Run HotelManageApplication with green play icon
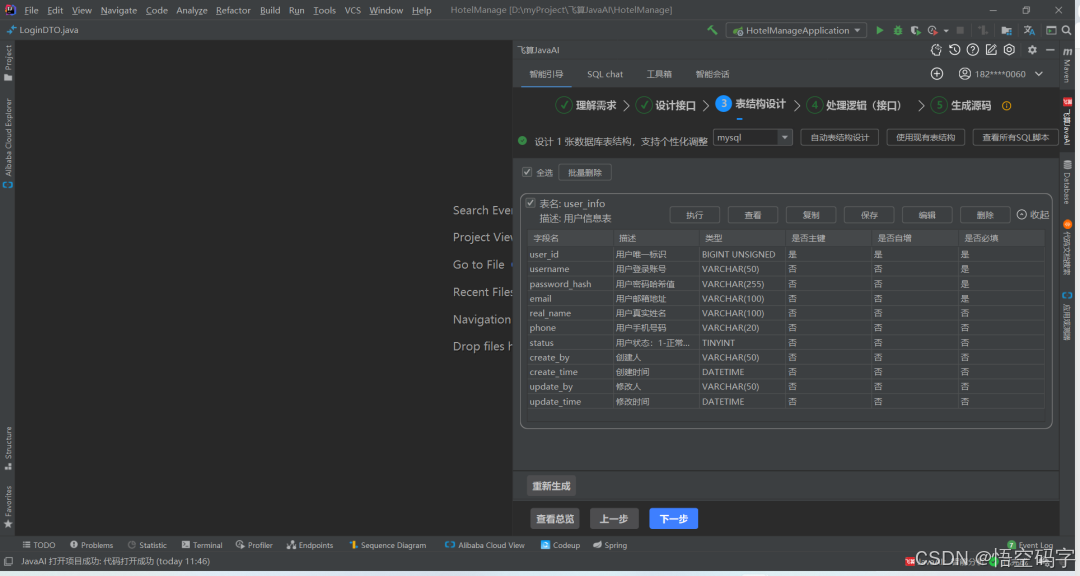 (880, 30)
